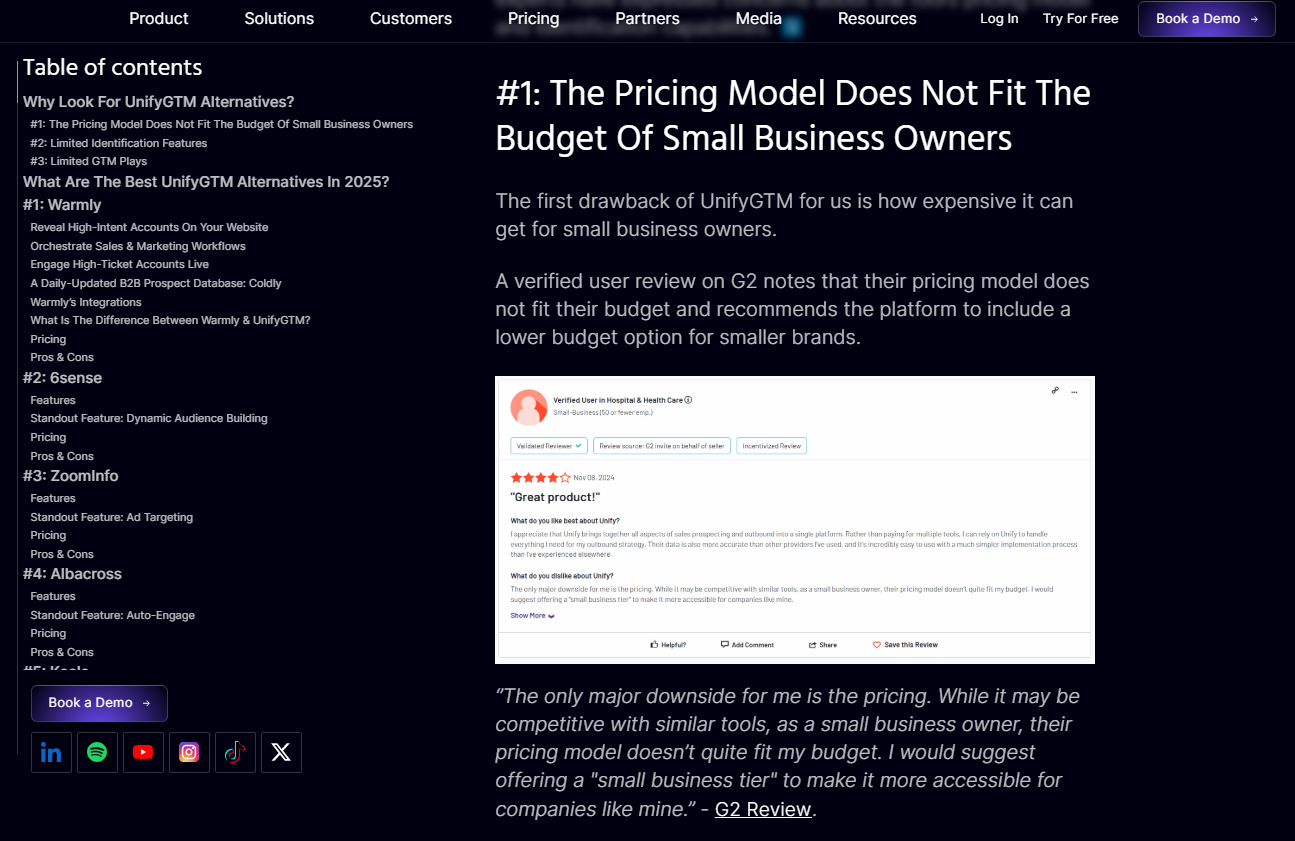
Task: Click the Table of contents heading
Action: 112,67
